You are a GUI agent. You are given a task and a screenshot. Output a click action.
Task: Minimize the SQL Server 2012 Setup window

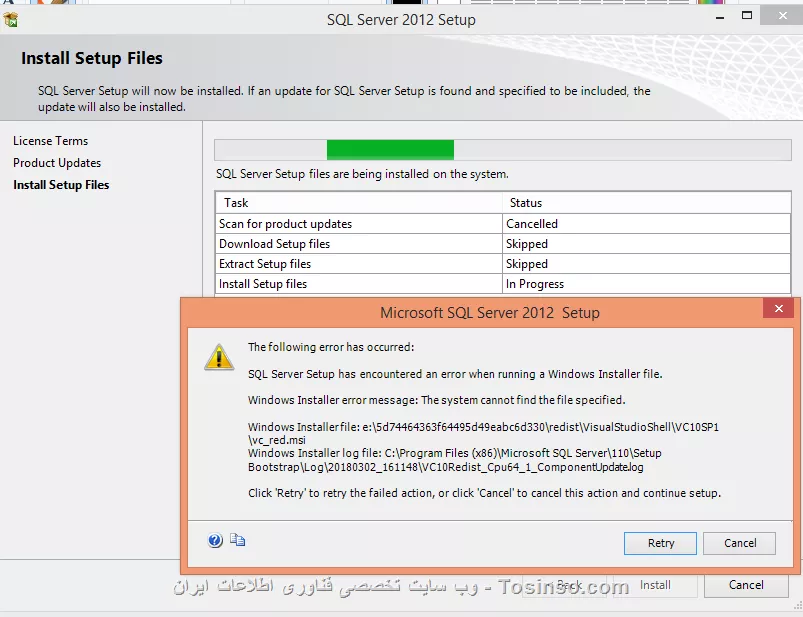coord(720,17)
